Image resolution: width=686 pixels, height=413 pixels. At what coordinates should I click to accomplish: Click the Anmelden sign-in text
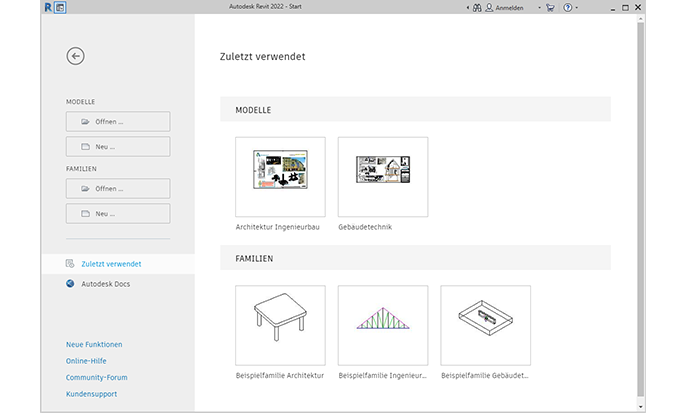[x=509, y=8]
